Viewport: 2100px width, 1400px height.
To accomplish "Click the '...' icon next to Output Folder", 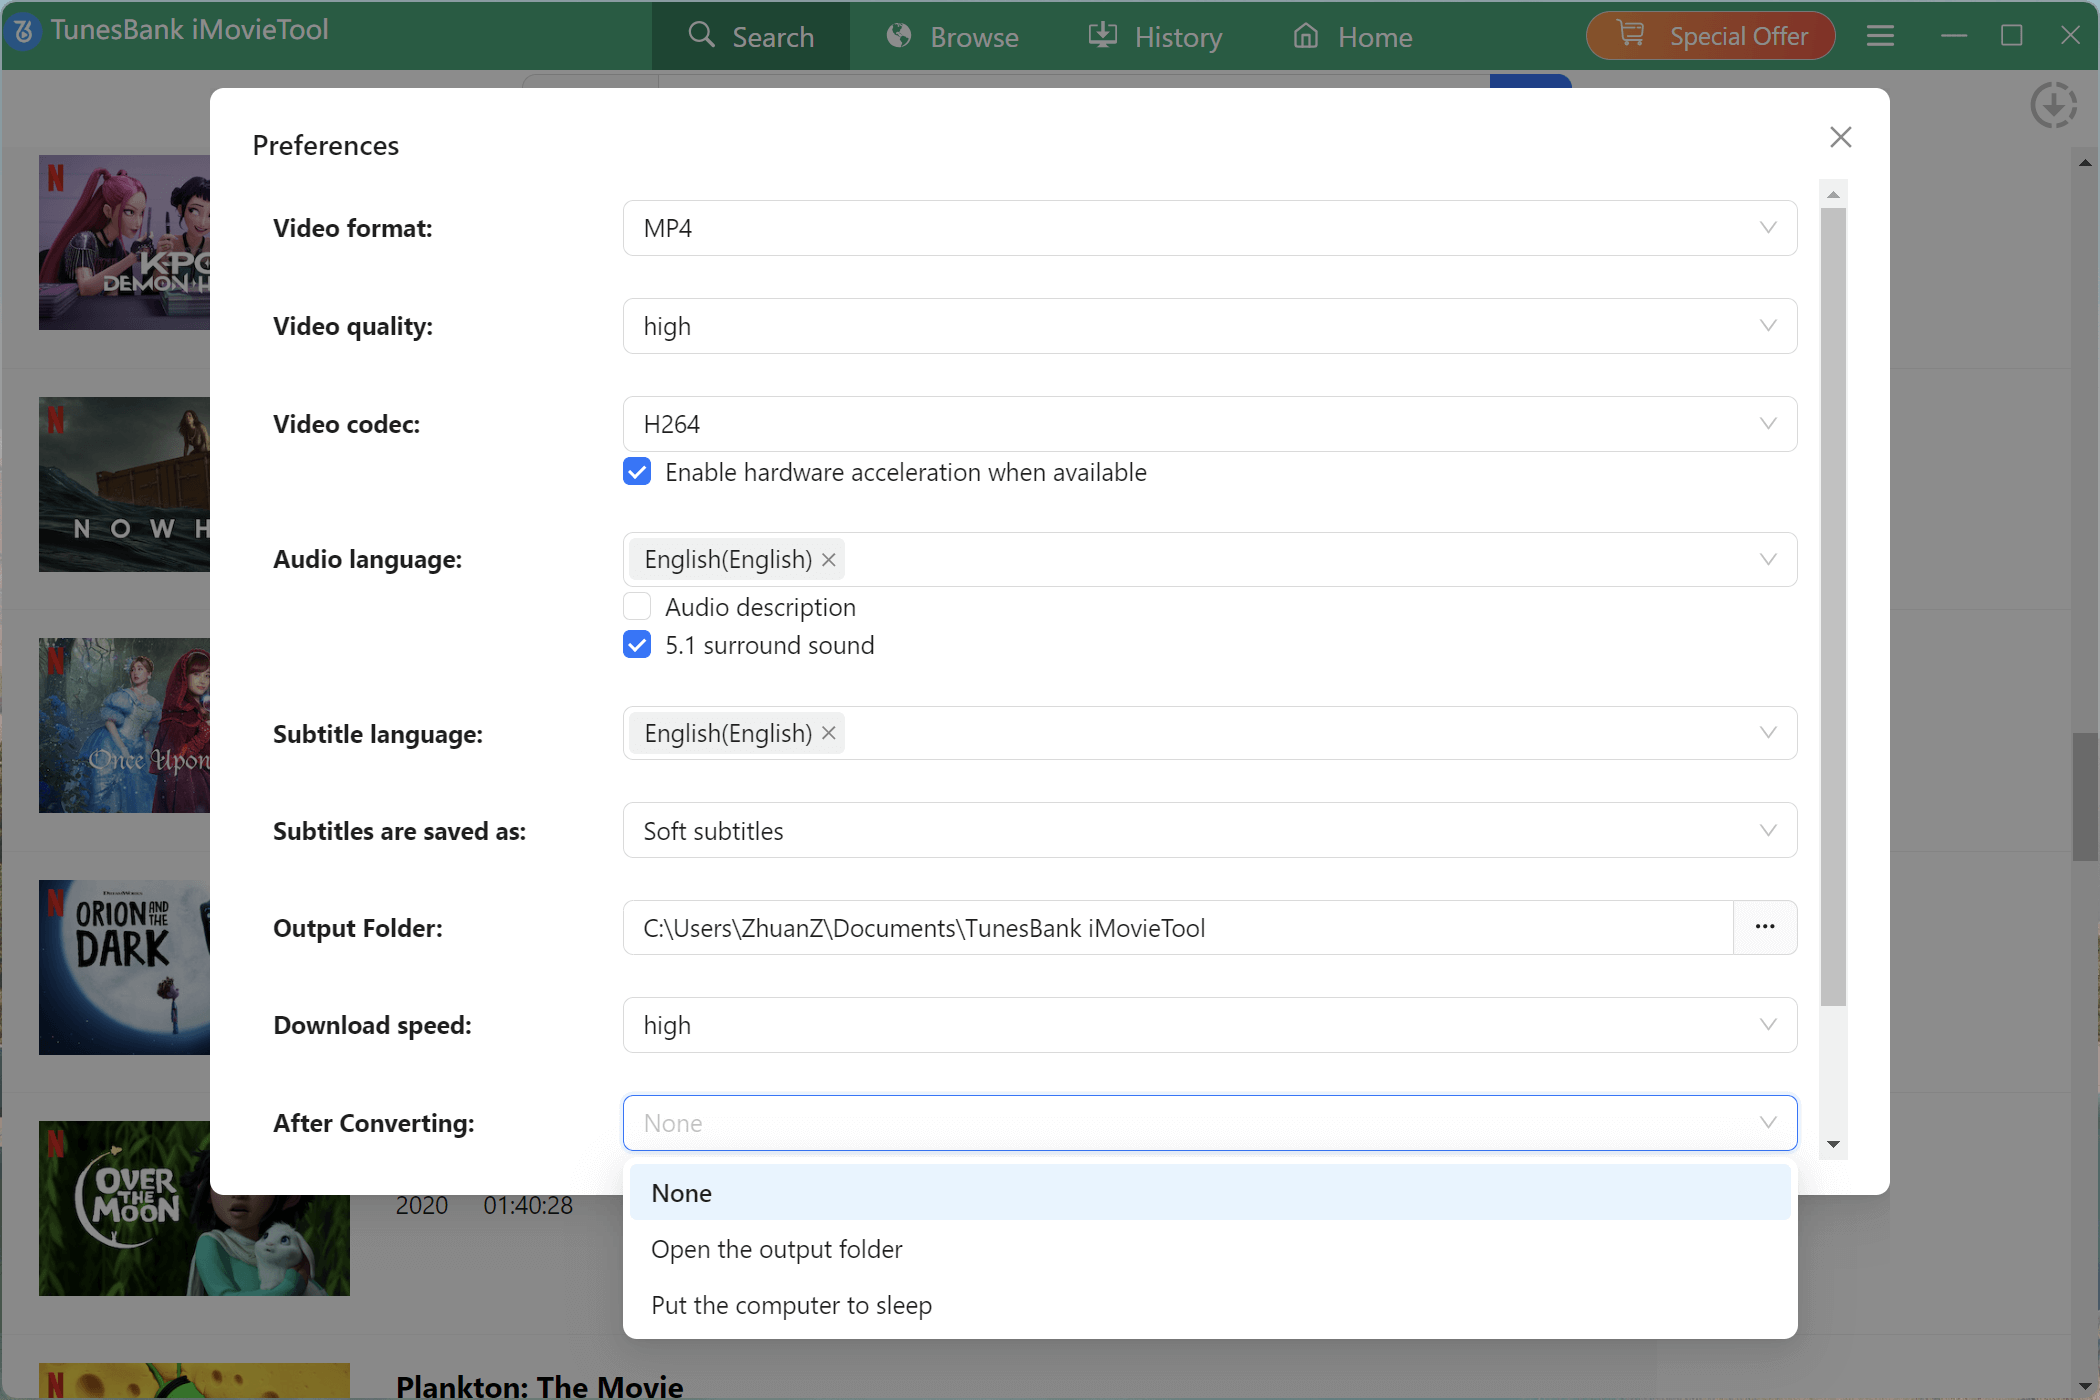I will pyautogui.click(x=1765, y=928).
